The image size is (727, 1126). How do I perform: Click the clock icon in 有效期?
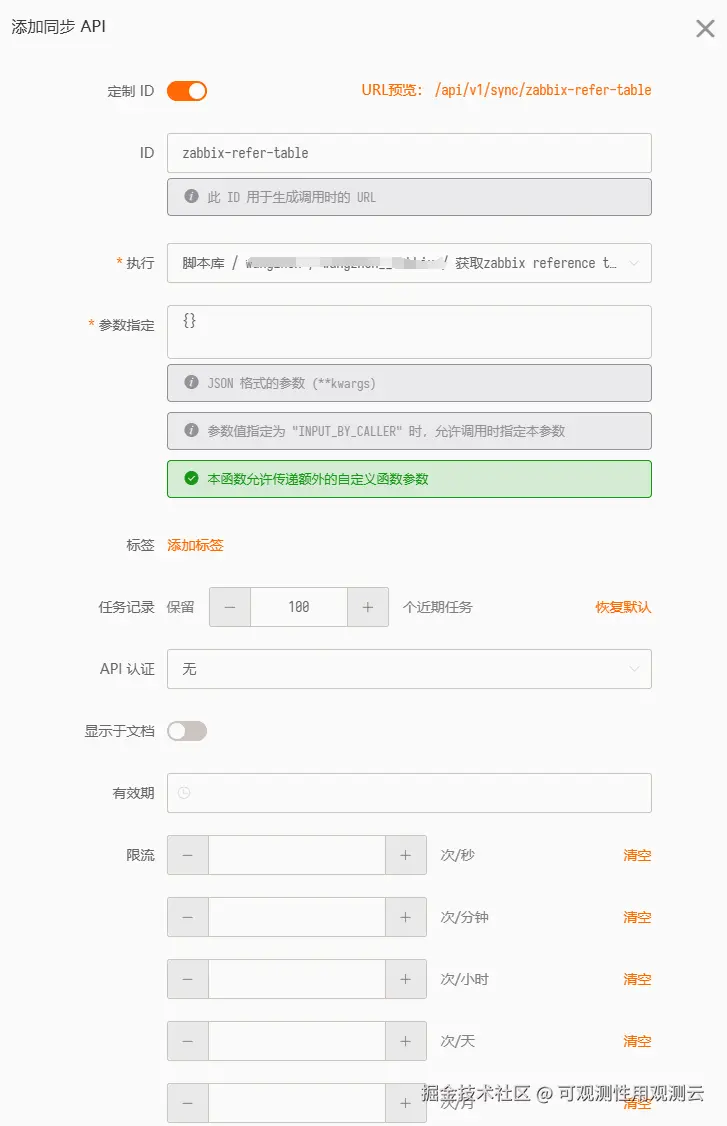tap(184, 793)
